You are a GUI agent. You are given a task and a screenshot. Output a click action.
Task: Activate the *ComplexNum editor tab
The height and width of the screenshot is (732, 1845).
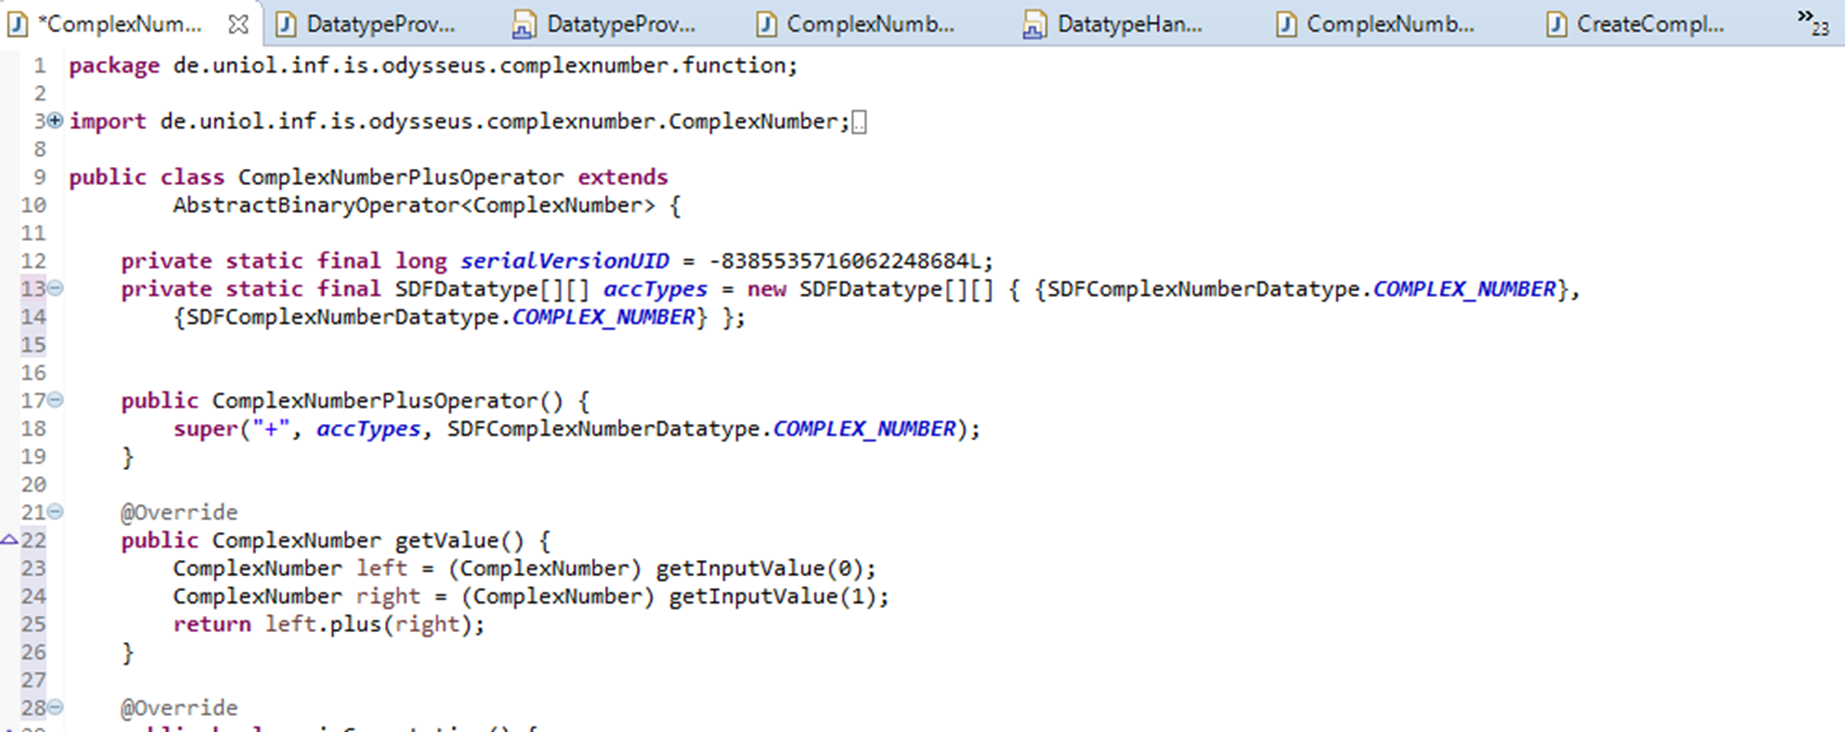coord(120,25)
